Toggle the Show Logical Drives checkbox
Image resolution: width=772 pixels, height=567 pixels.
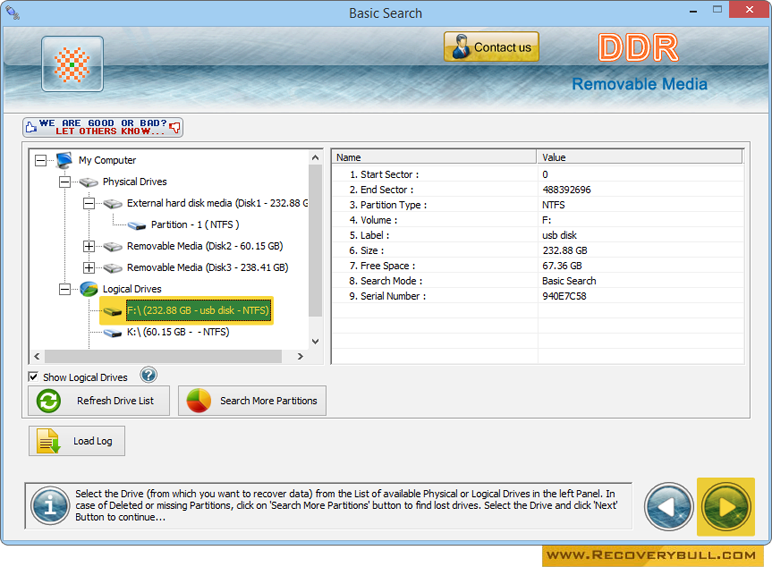click(33, 377)
